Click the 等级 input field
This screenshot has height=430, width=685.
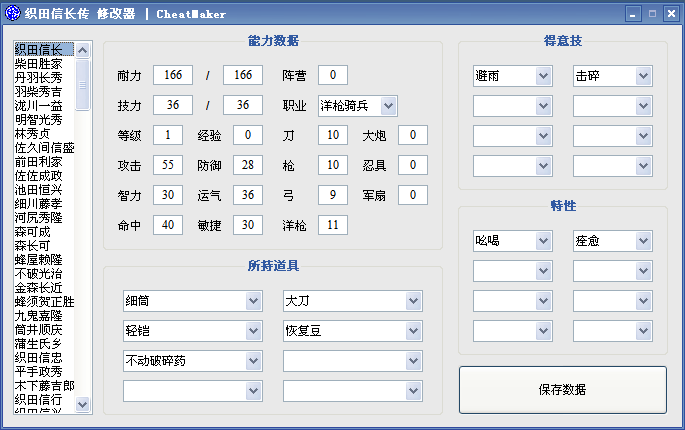[168, 135]
